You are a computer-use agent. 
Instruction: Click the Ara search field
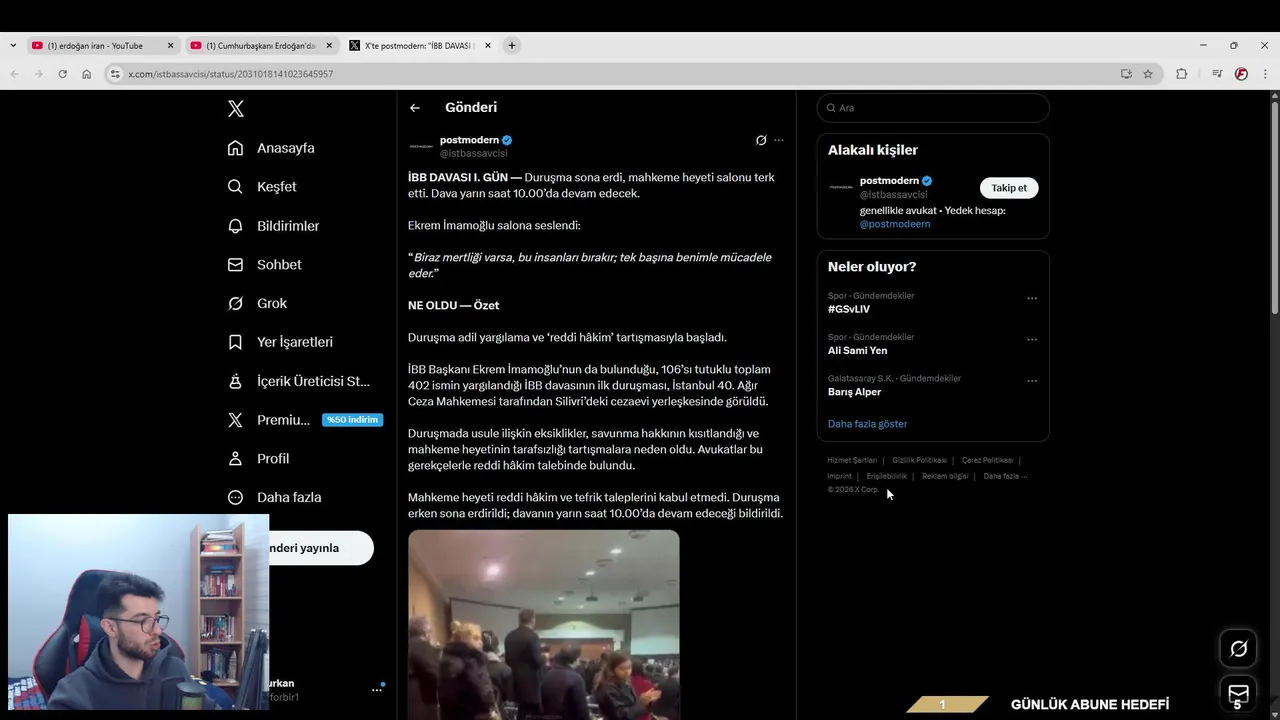point(933,108)
